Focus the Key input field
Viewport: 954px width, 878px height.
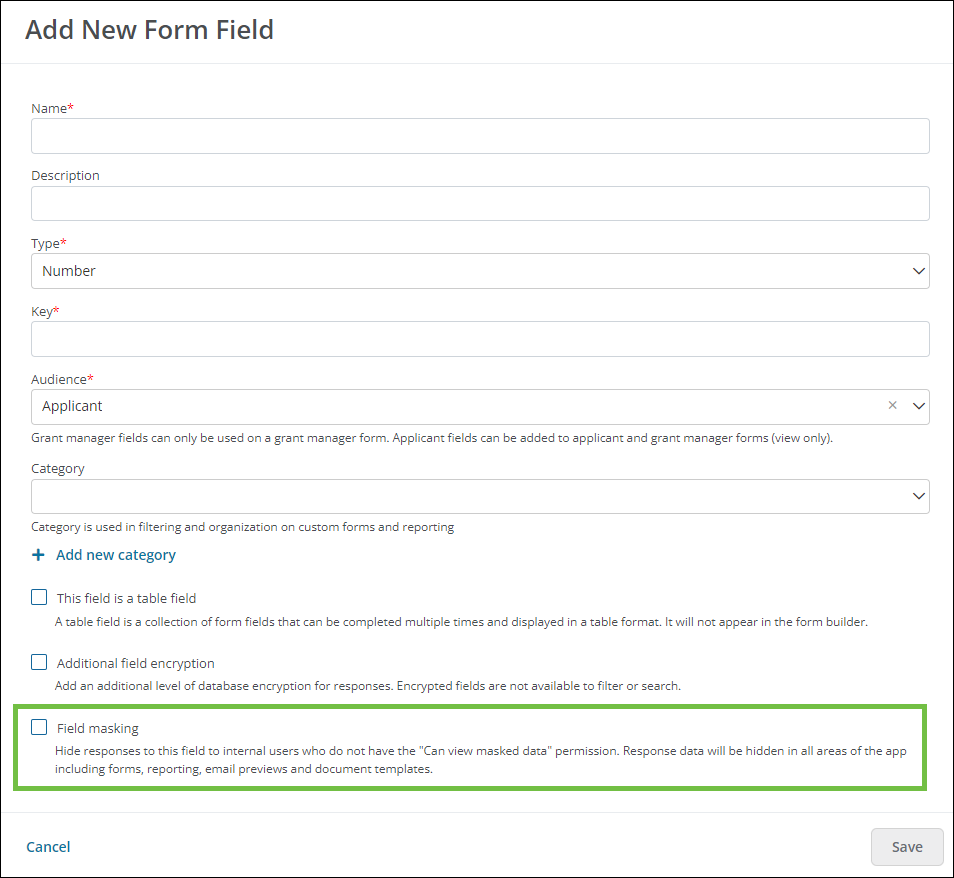pyautogui.click(x=480, y=339)
